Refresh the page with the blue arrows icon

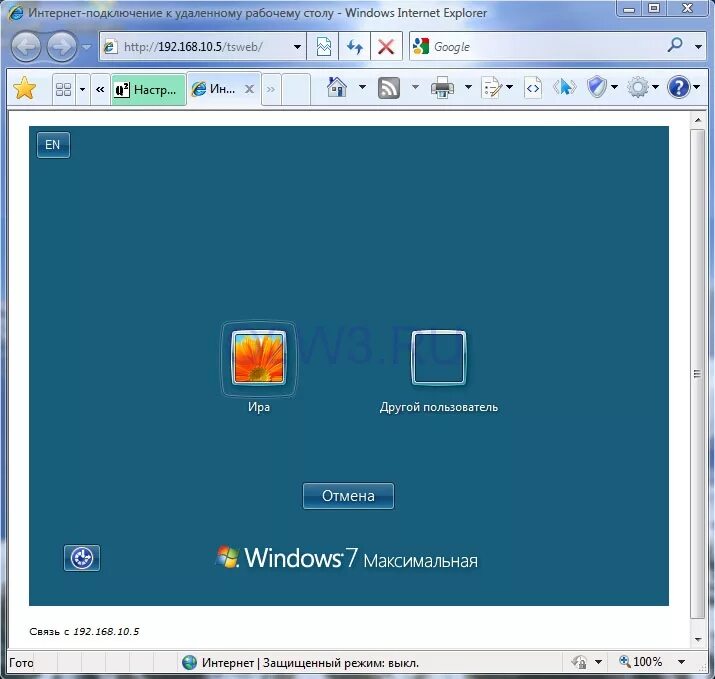point(355,47)
